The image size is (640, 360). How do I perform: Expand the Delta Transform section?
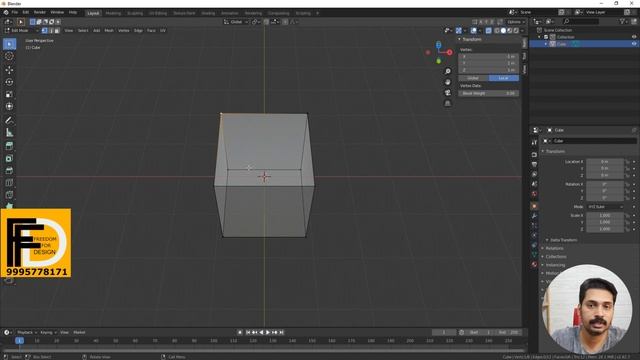coord(563,240)
